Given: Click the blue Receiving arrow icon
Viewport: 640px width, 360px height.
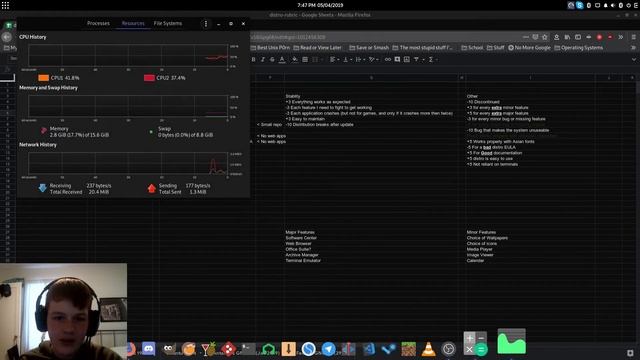Looking at the screenshot, I should pyautogui.click(x=42, y=188).
